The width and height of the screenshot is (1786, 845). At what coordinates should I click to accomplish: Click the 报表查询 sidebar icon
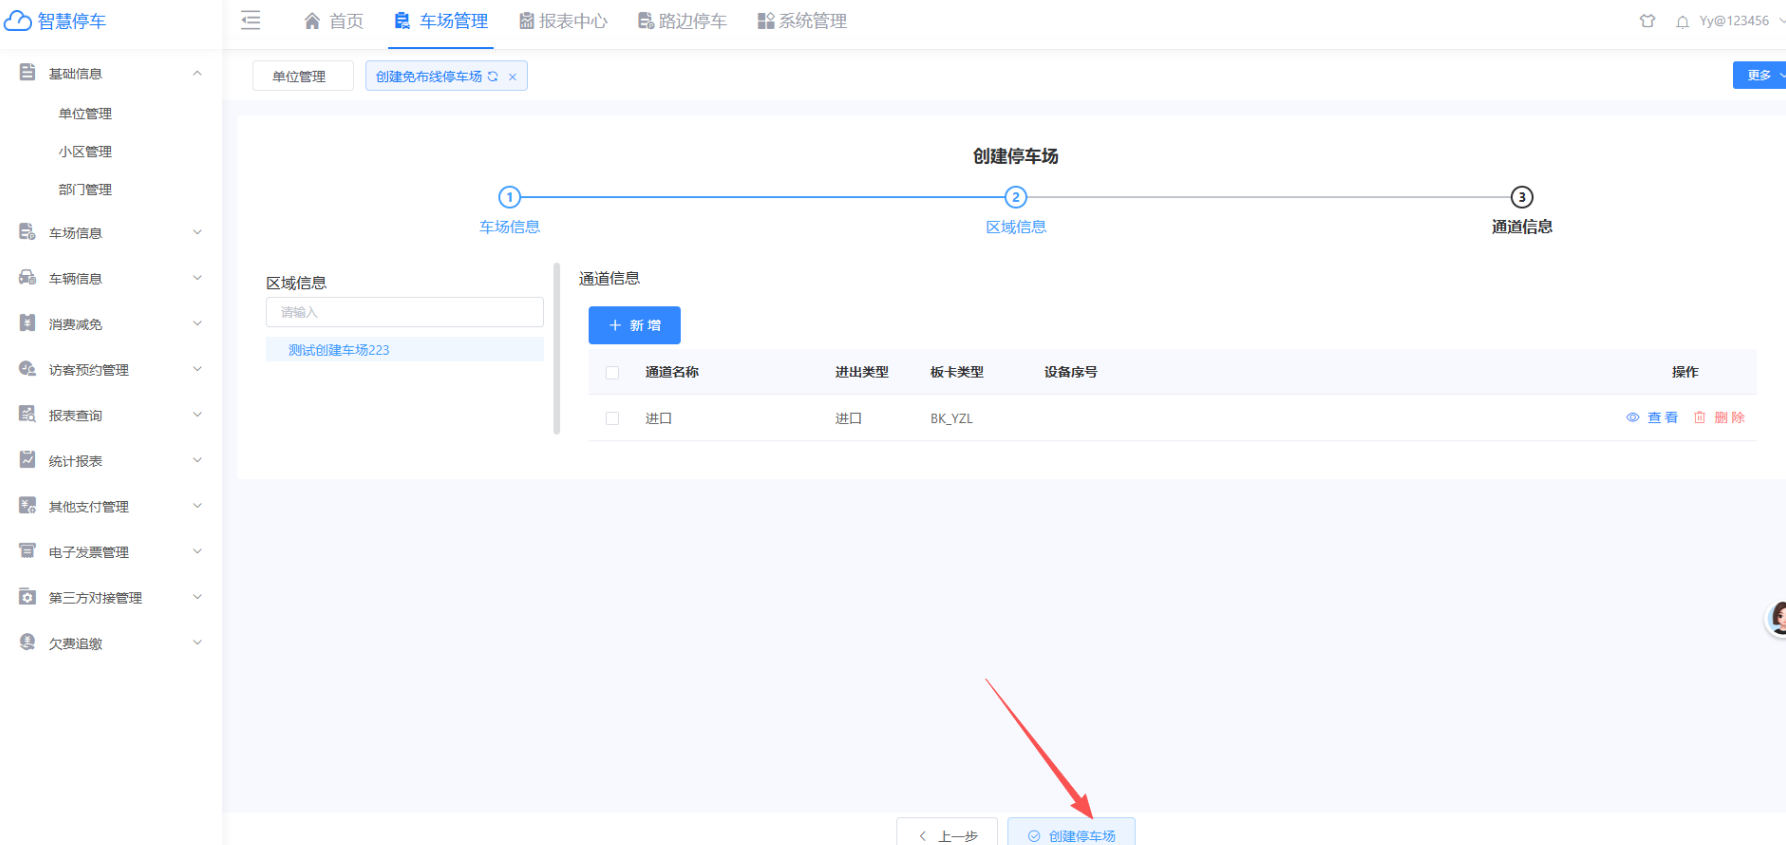[28, 414]
